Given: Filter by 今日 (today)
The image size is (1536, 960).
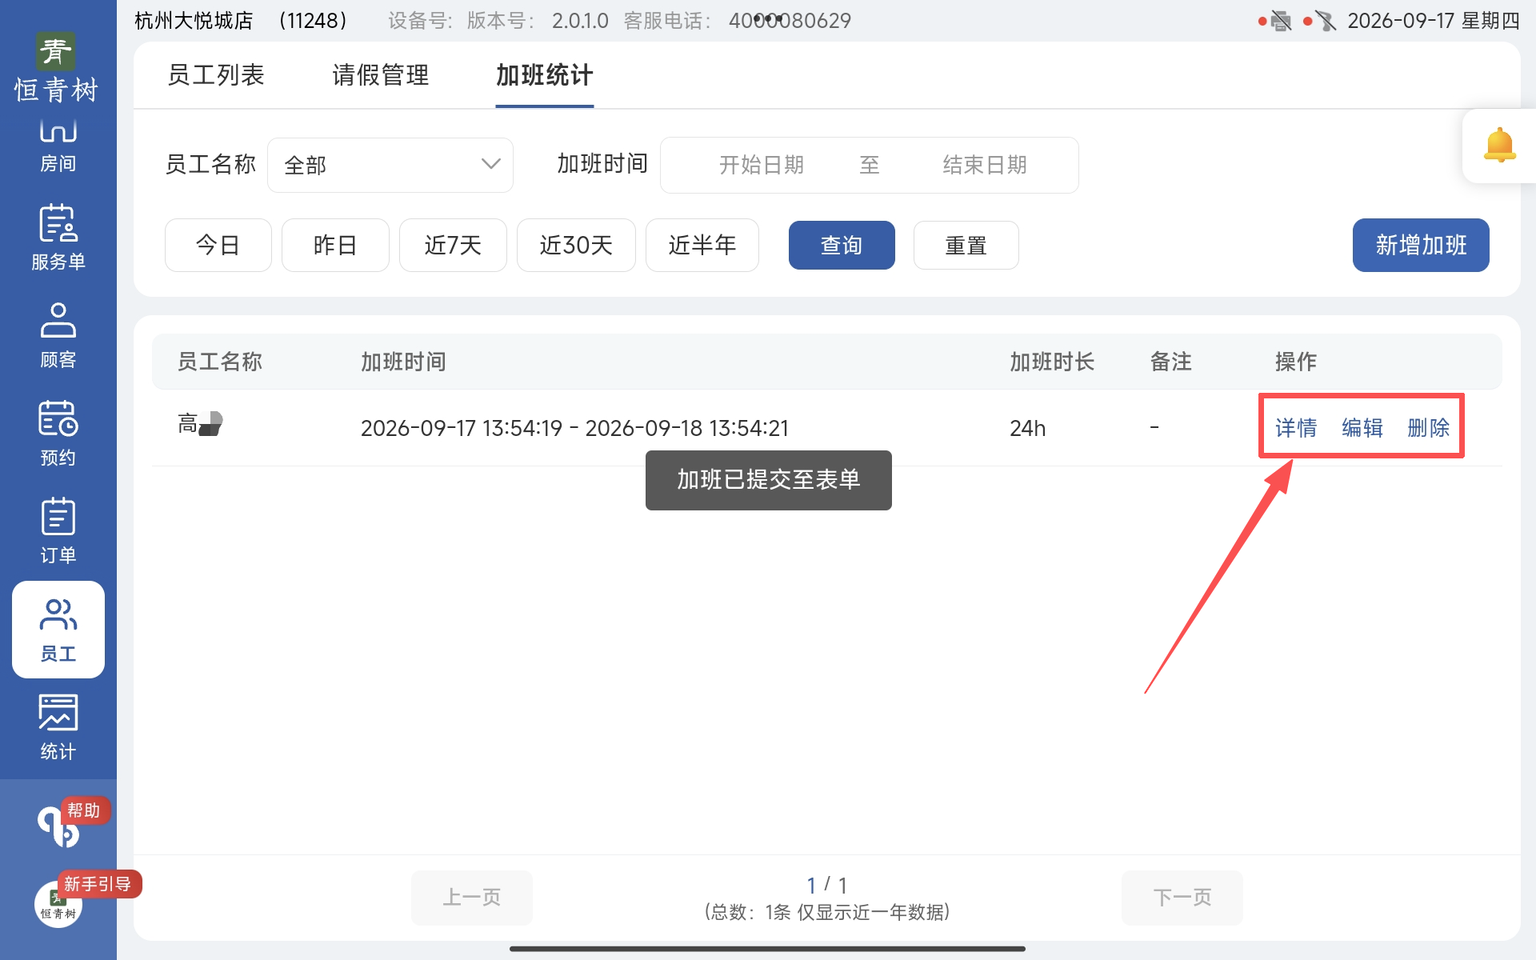Looking at the screenshot, I should click(218, 245).
